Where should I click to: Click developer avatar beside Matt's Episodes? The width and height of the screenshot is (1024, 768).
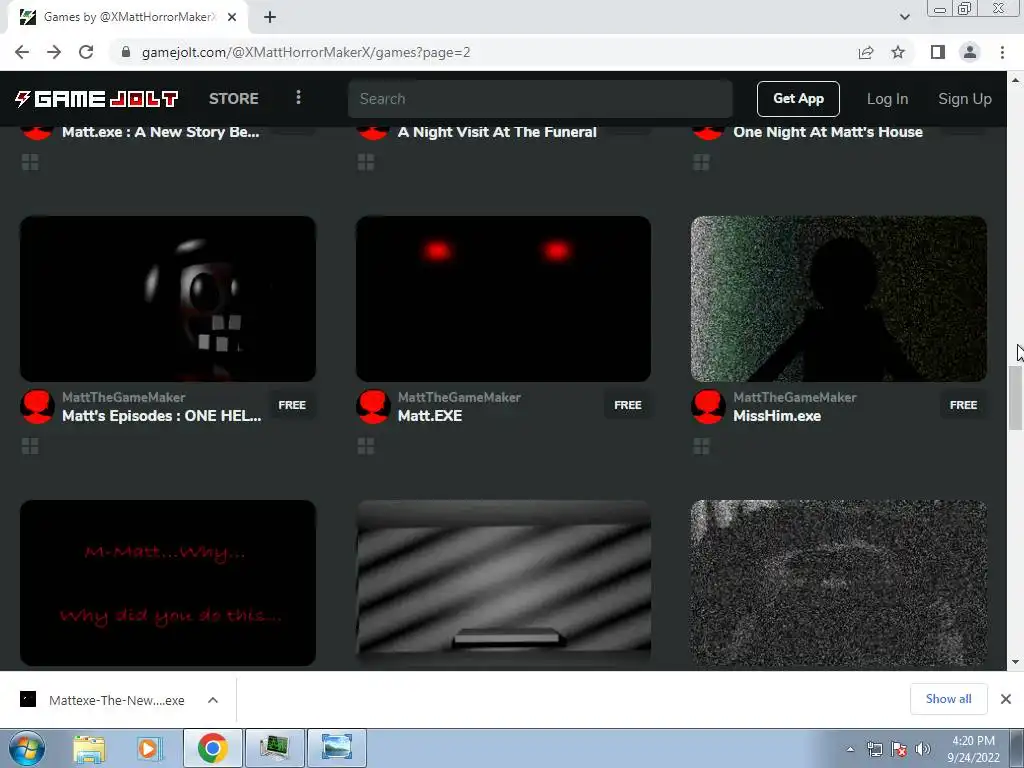37,406
